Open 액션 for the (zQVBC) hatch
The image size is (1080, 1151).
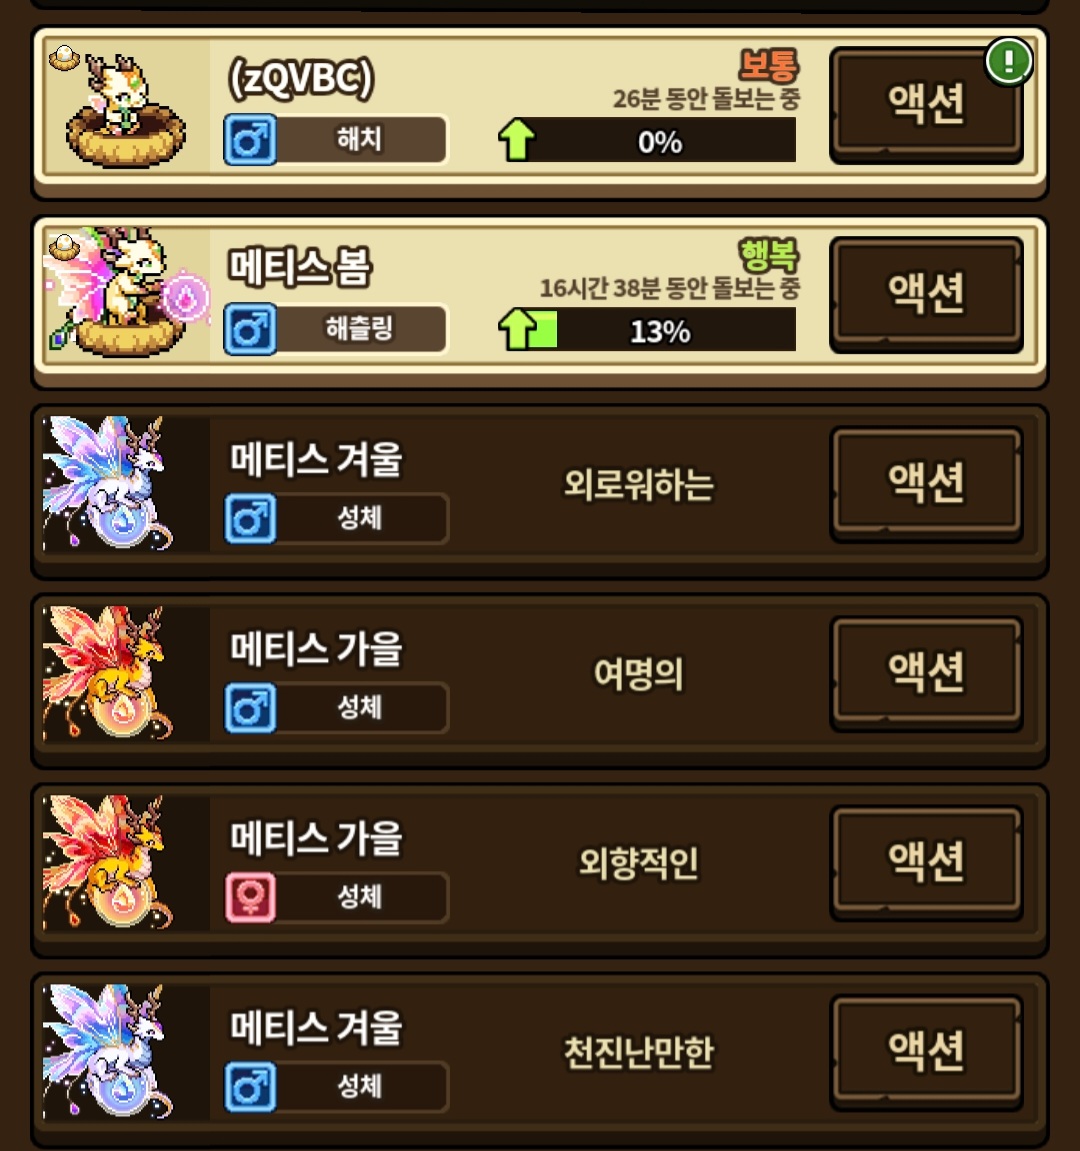click(x=926, y=105)
